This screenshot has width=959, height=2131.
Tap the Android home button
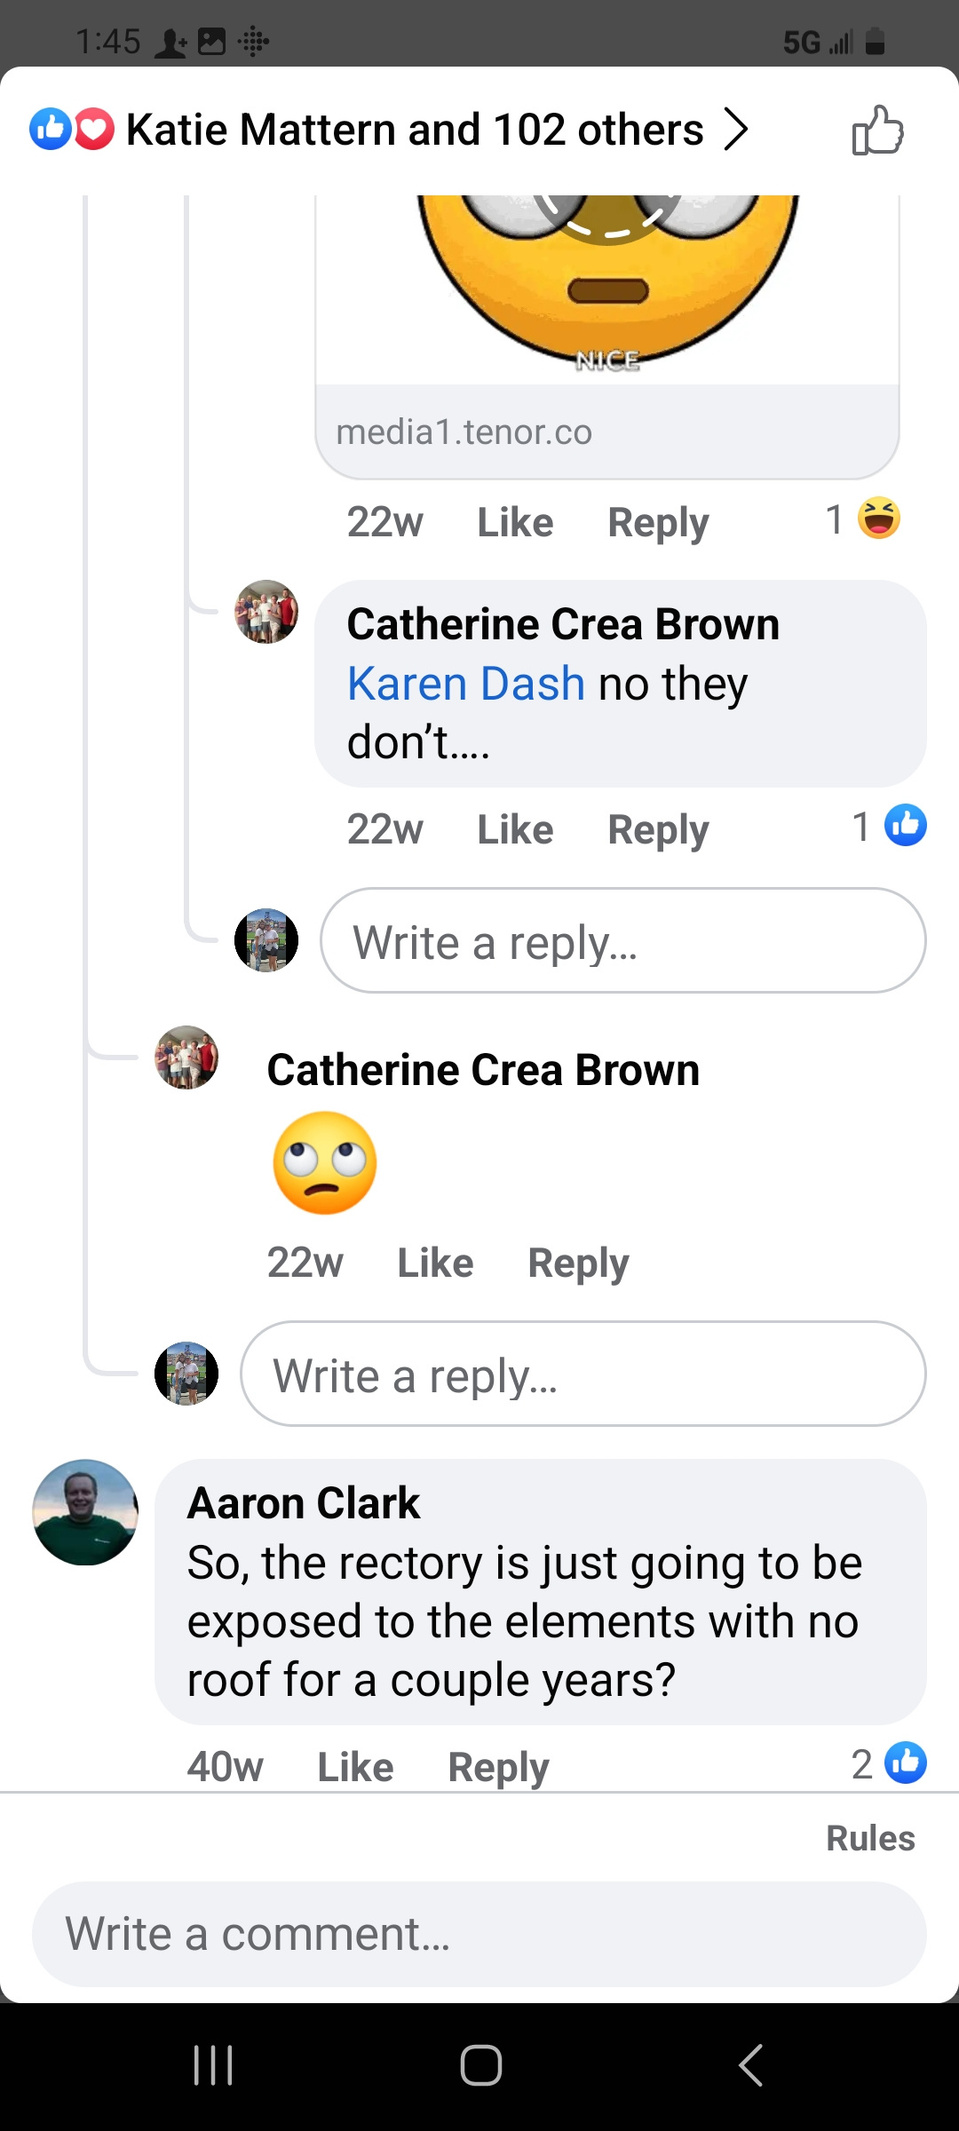[481, 2065]
